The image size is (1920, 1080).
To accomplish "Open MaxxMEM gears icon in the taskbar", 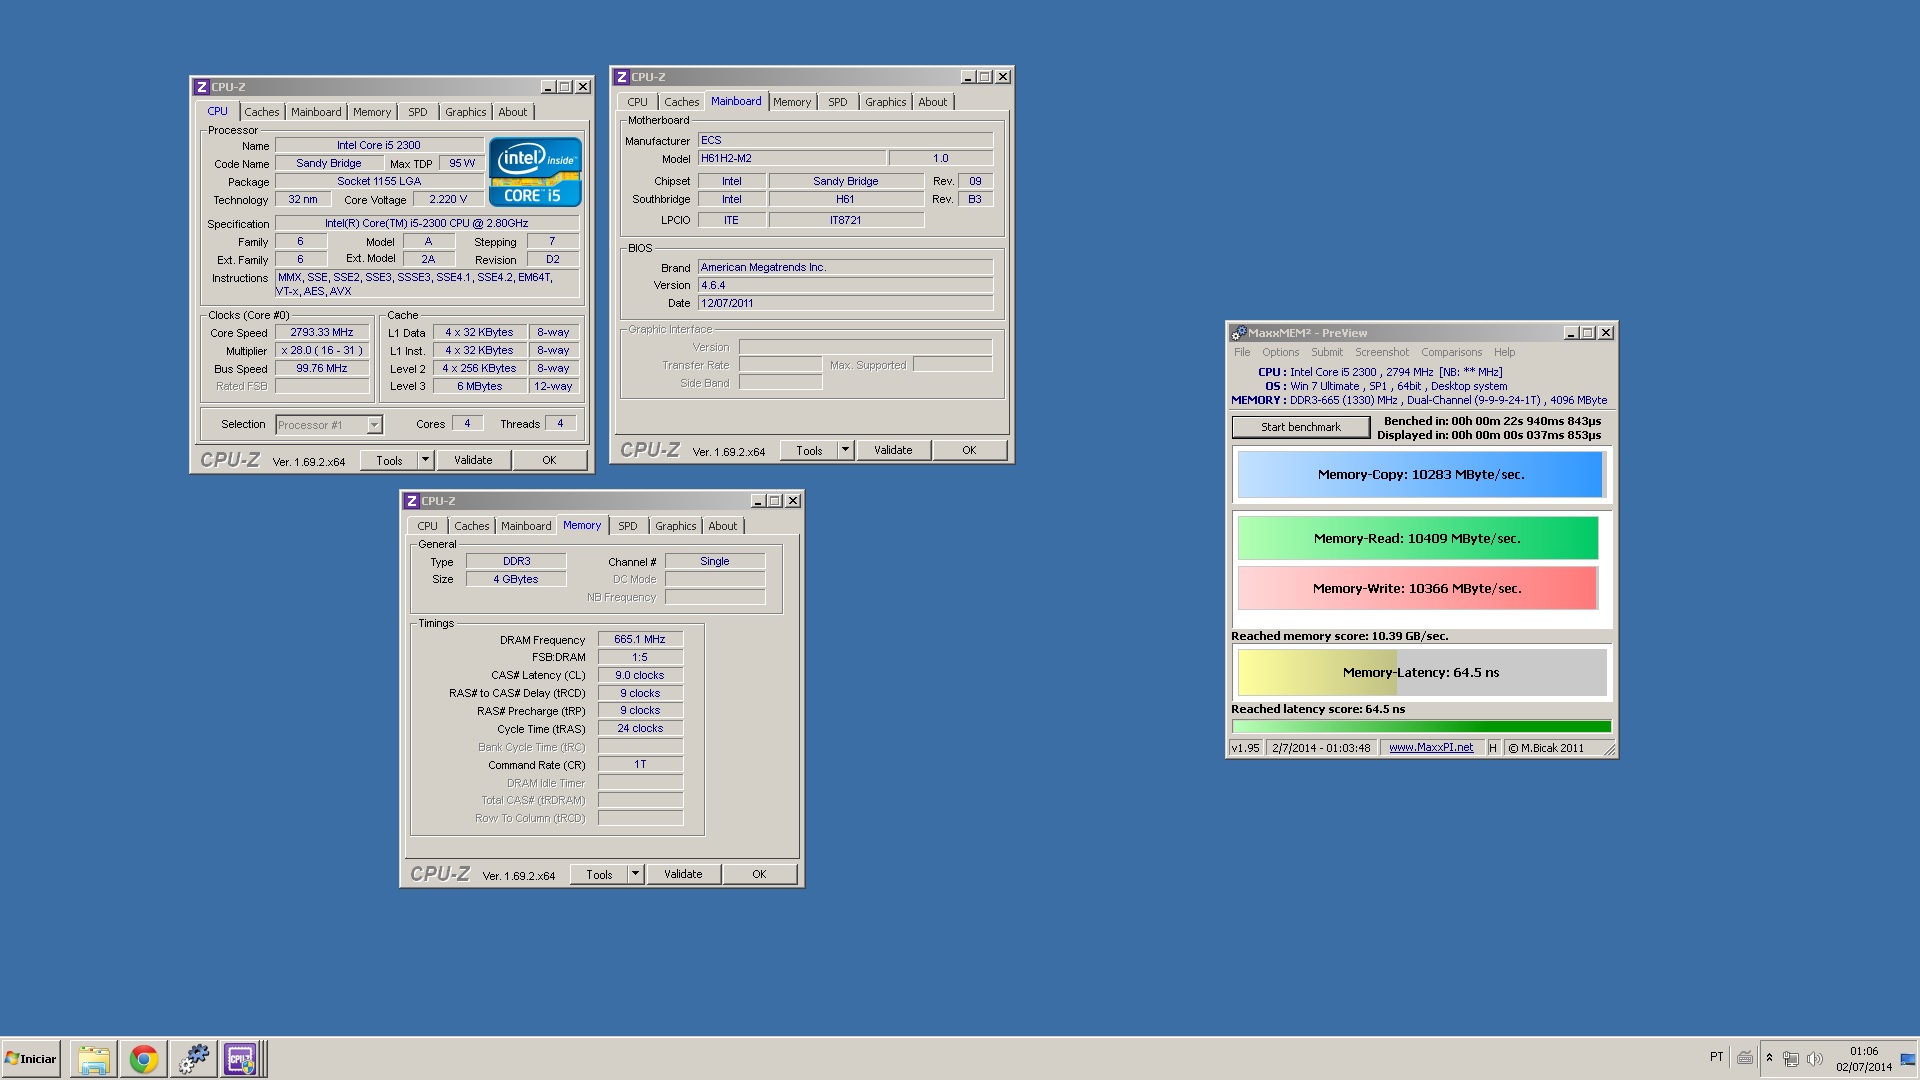I will pos(193,1059).
